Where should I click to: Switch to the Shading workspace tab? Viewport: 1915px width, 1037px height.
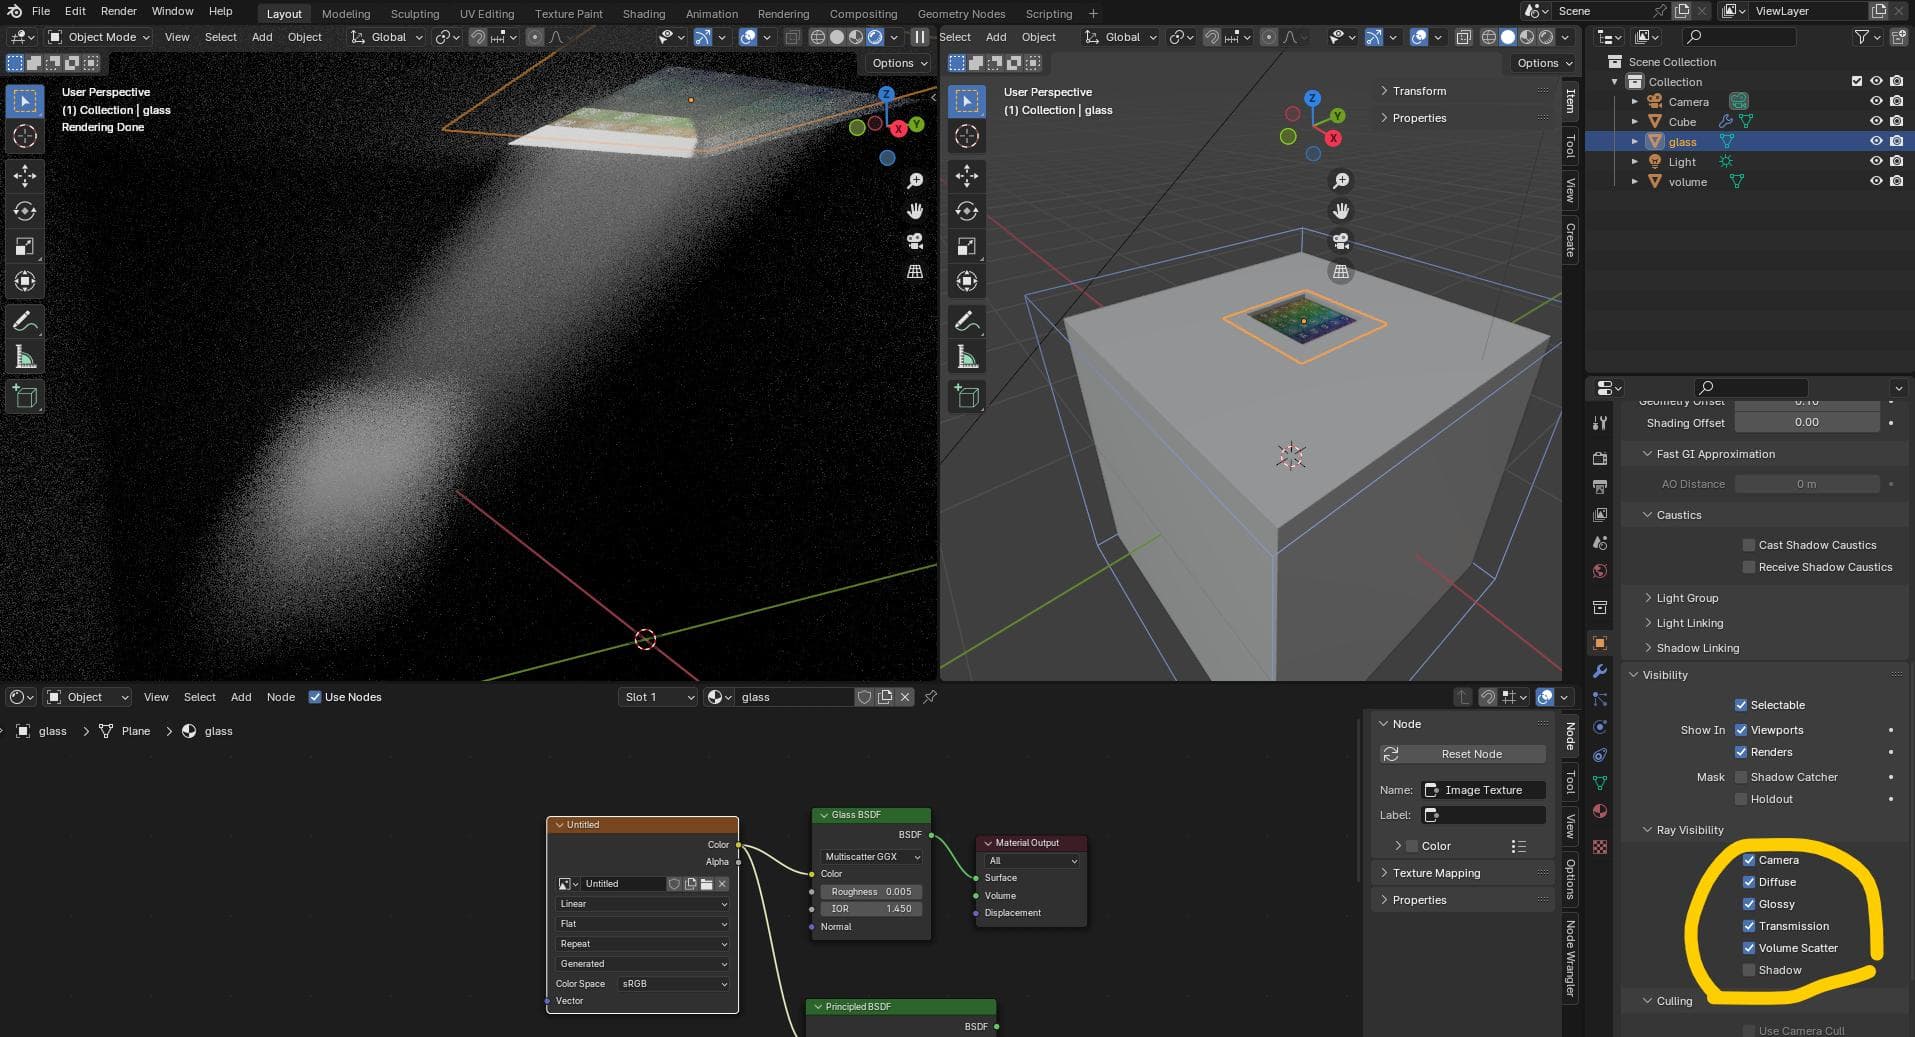(x=643, y=14)
